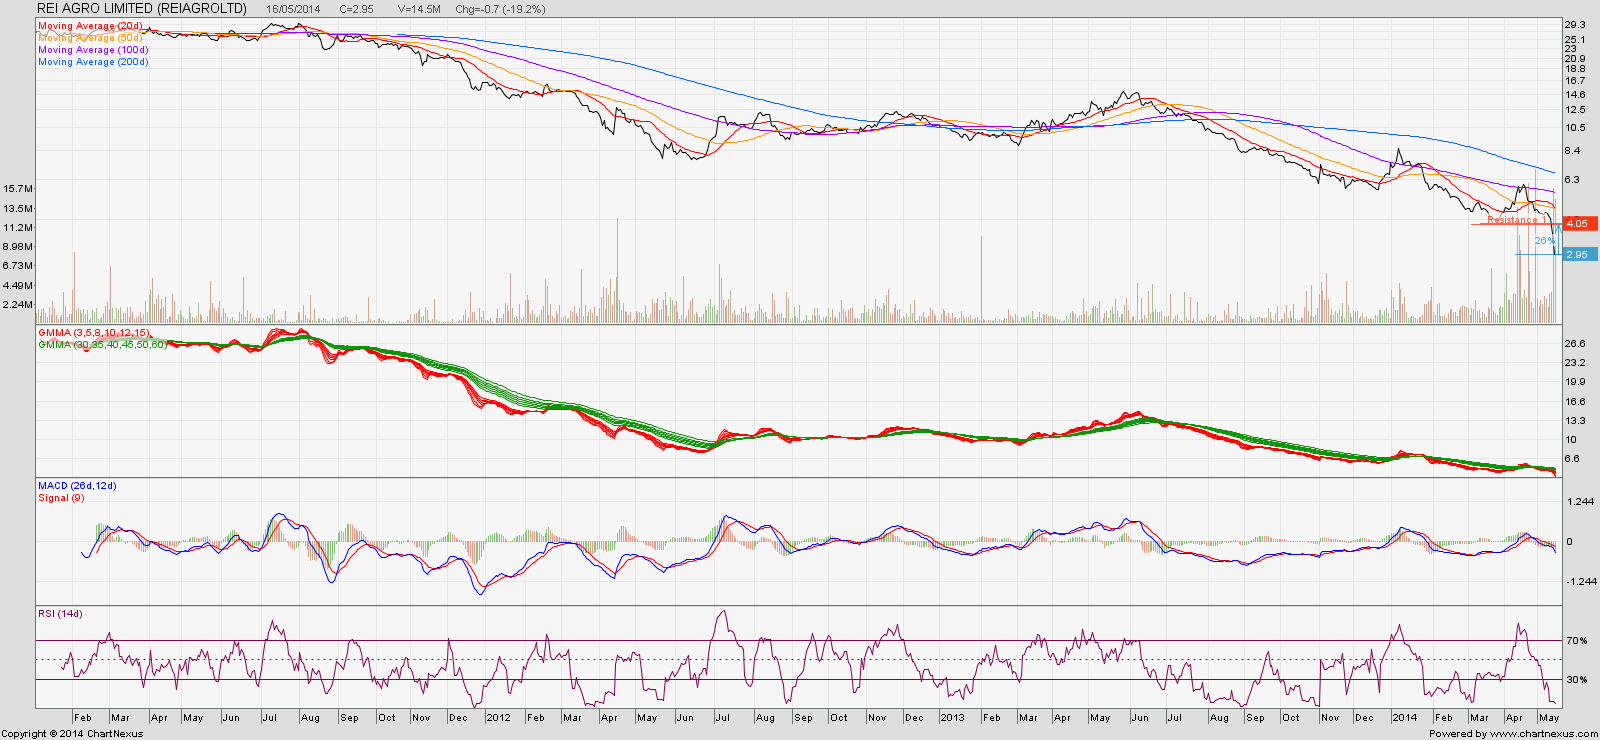The height and width of the screenshot is (740, 1600).
Task: Select the 8.98M volume axis label
Action: [x=18, y=247]
